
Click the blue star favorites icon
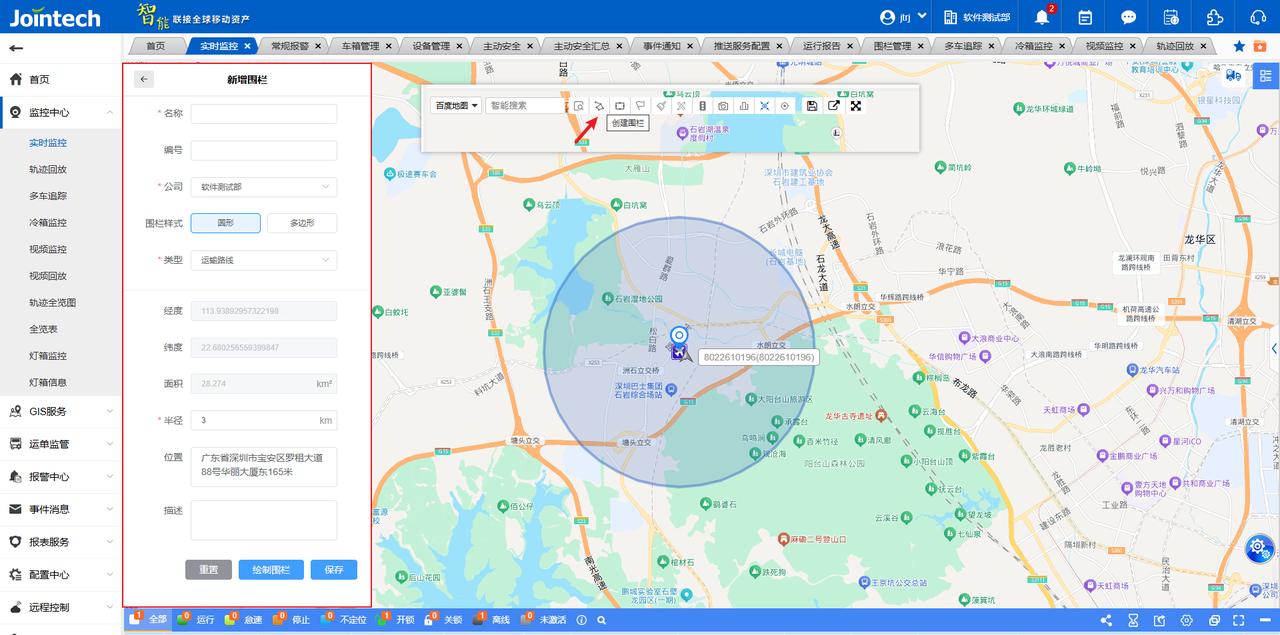point(1239,46)
